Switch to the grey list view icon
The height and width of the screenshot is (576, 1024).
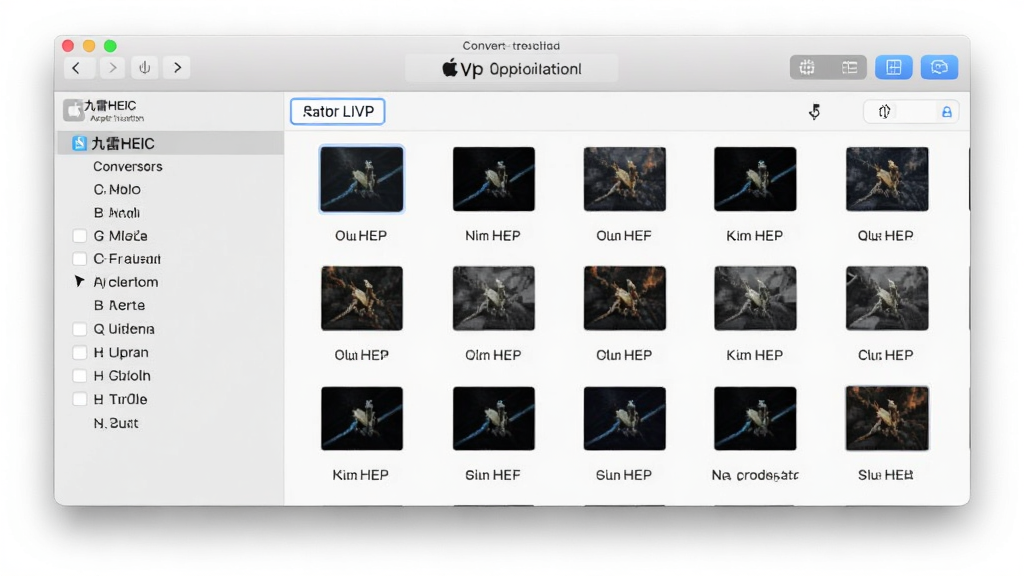849,67
